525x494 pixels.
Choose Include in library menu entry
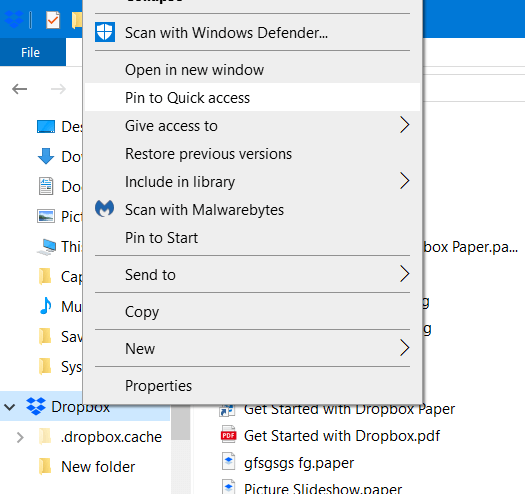252,182
